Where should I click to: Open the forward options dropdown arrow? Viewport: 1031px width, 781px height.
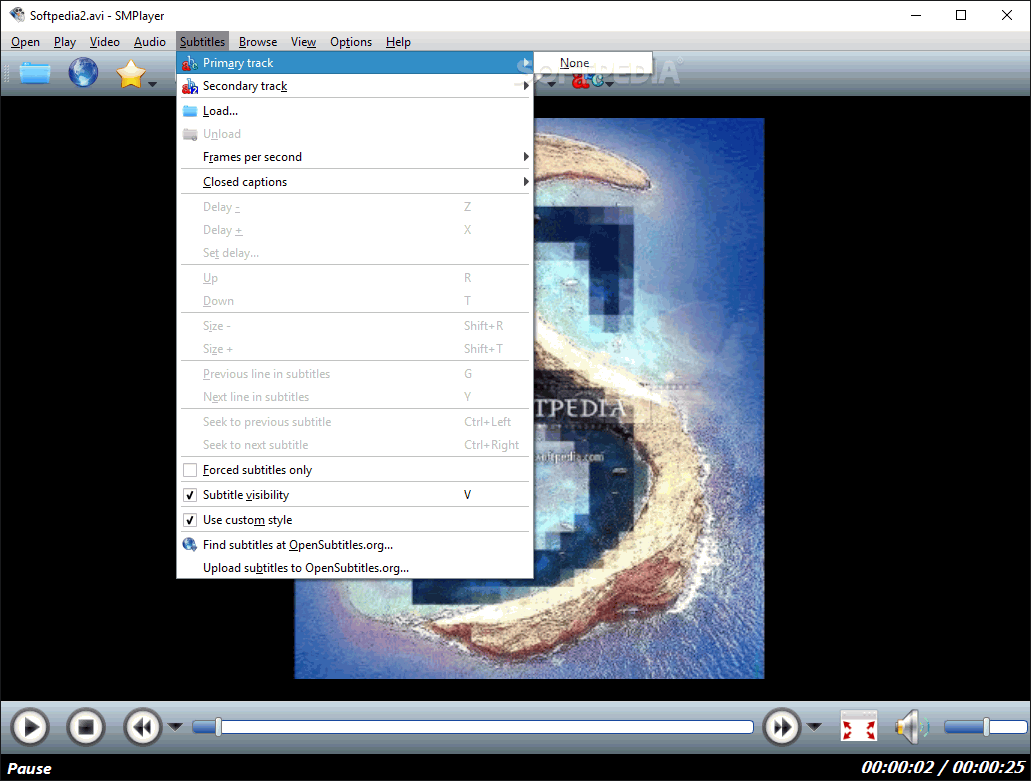(814, 726)
